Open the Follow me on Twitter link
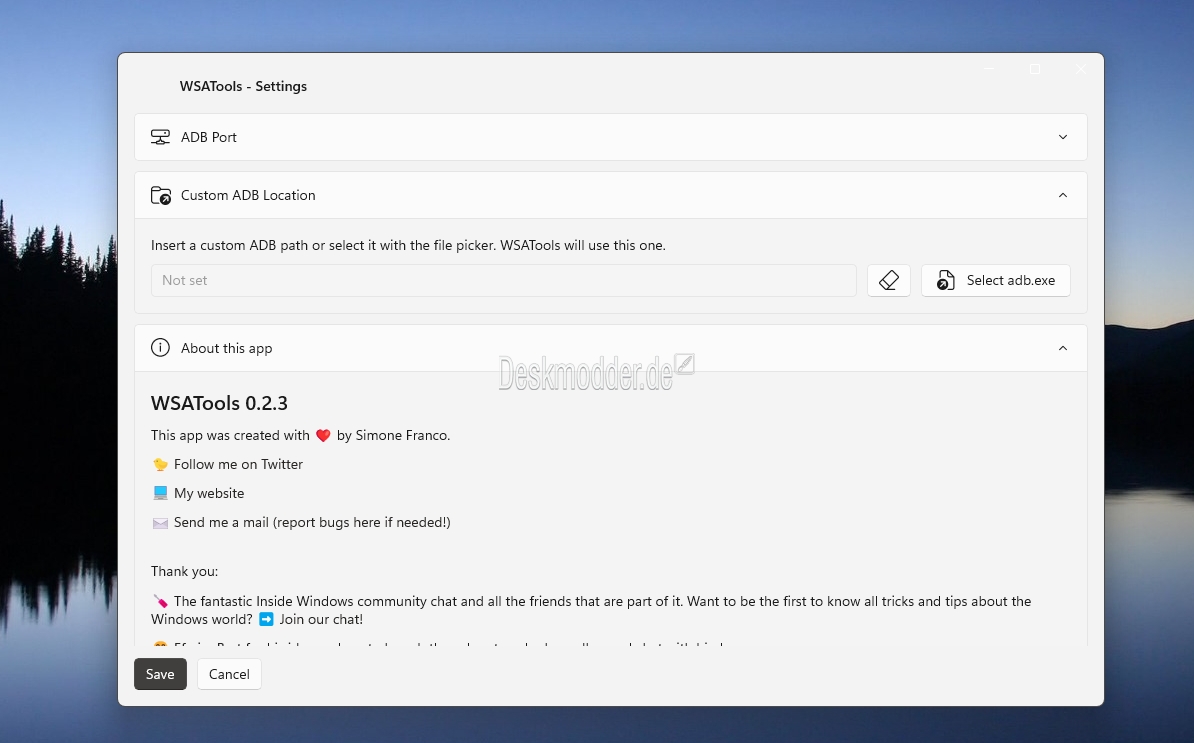This screenshot has width=1194, height=743. (x=238, y=464)
